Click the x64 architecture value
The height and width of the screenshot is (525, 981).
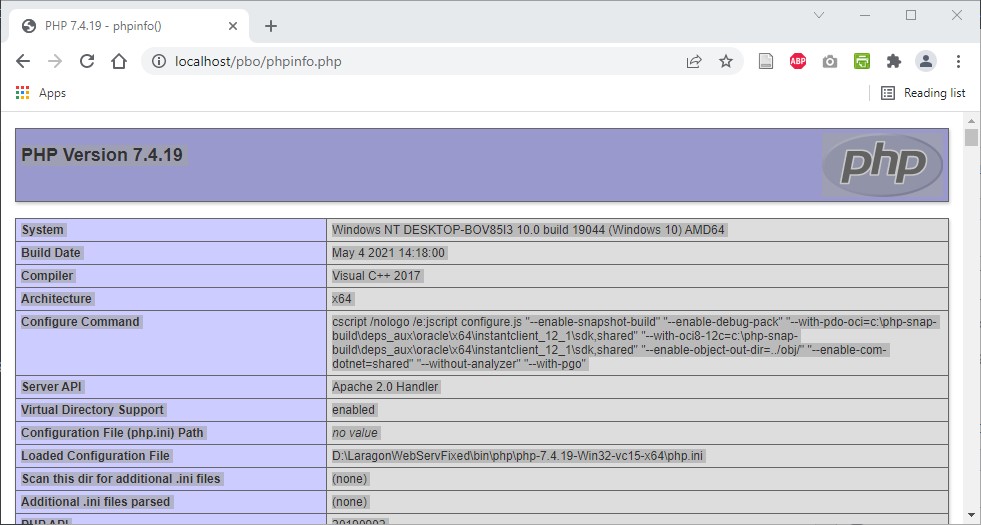pos(342,299)
